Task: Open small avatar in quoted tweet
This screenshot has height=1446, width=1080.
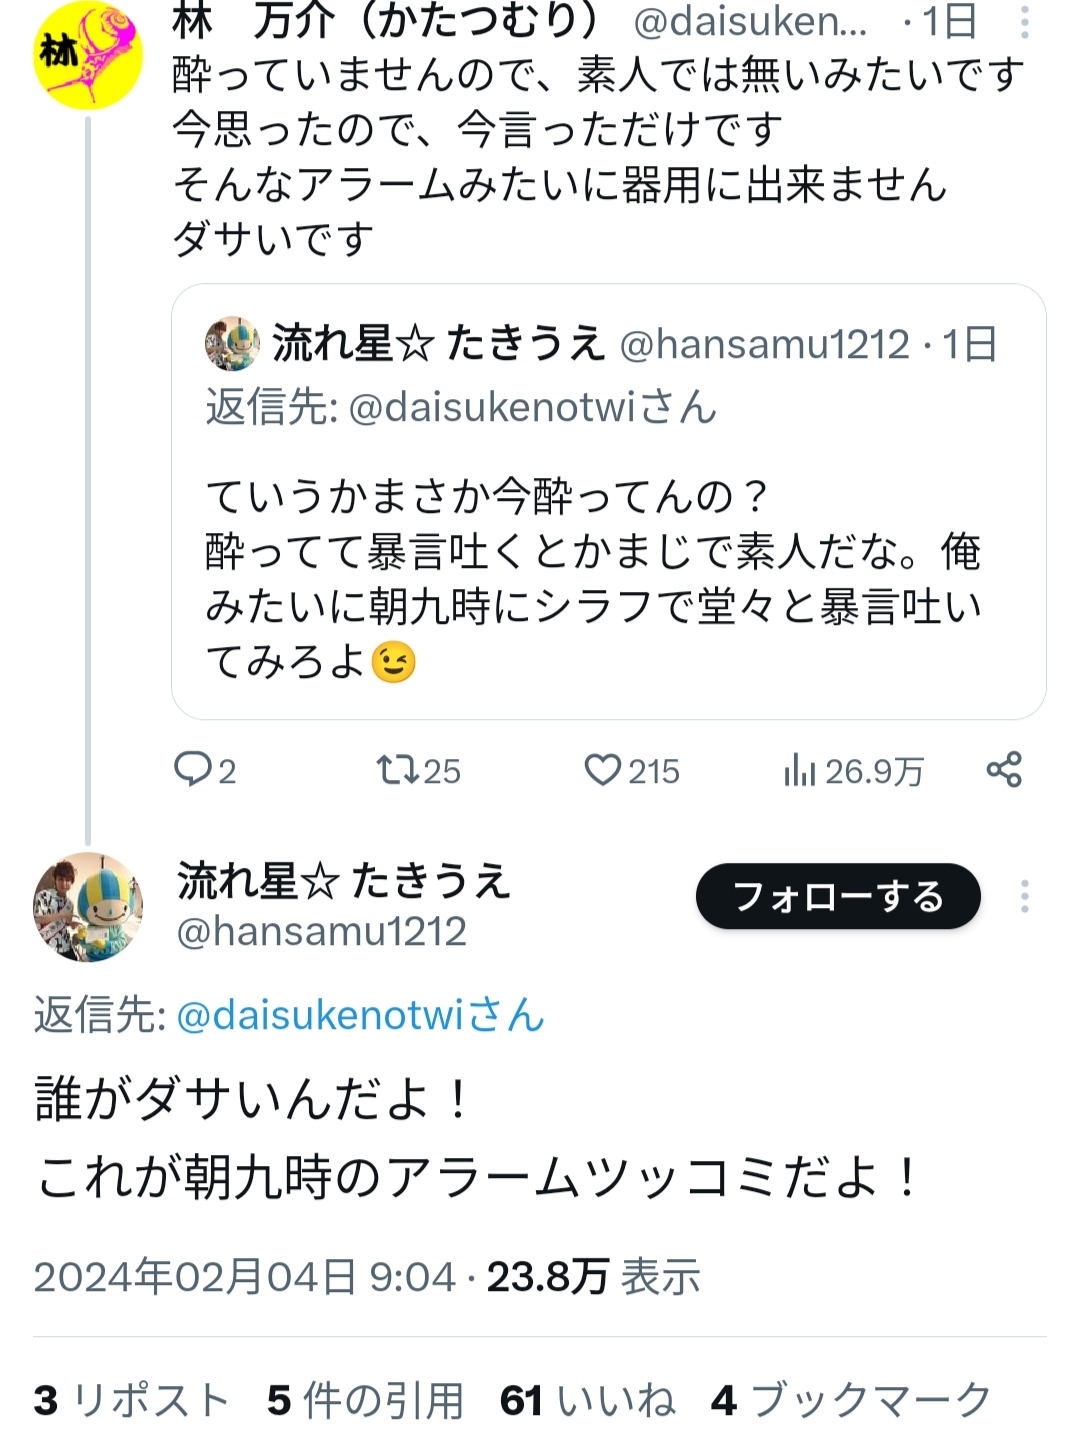Action: [232, 344]
